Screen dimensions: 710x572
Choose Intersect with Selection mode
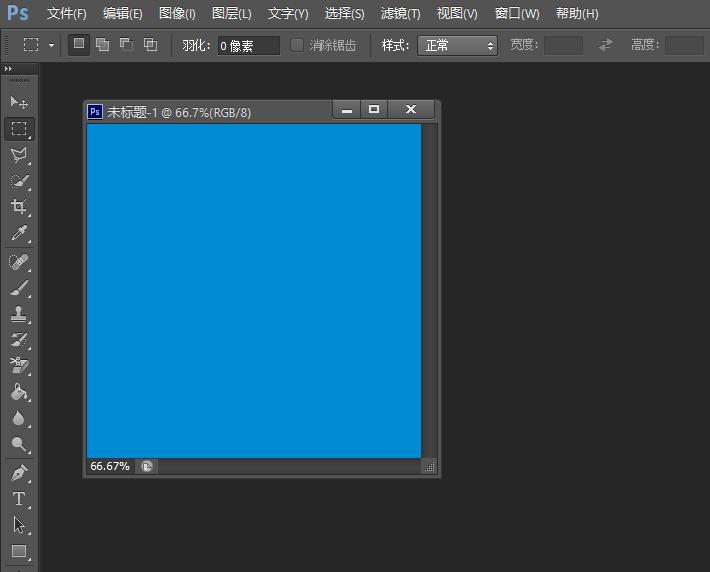(150, 44)
